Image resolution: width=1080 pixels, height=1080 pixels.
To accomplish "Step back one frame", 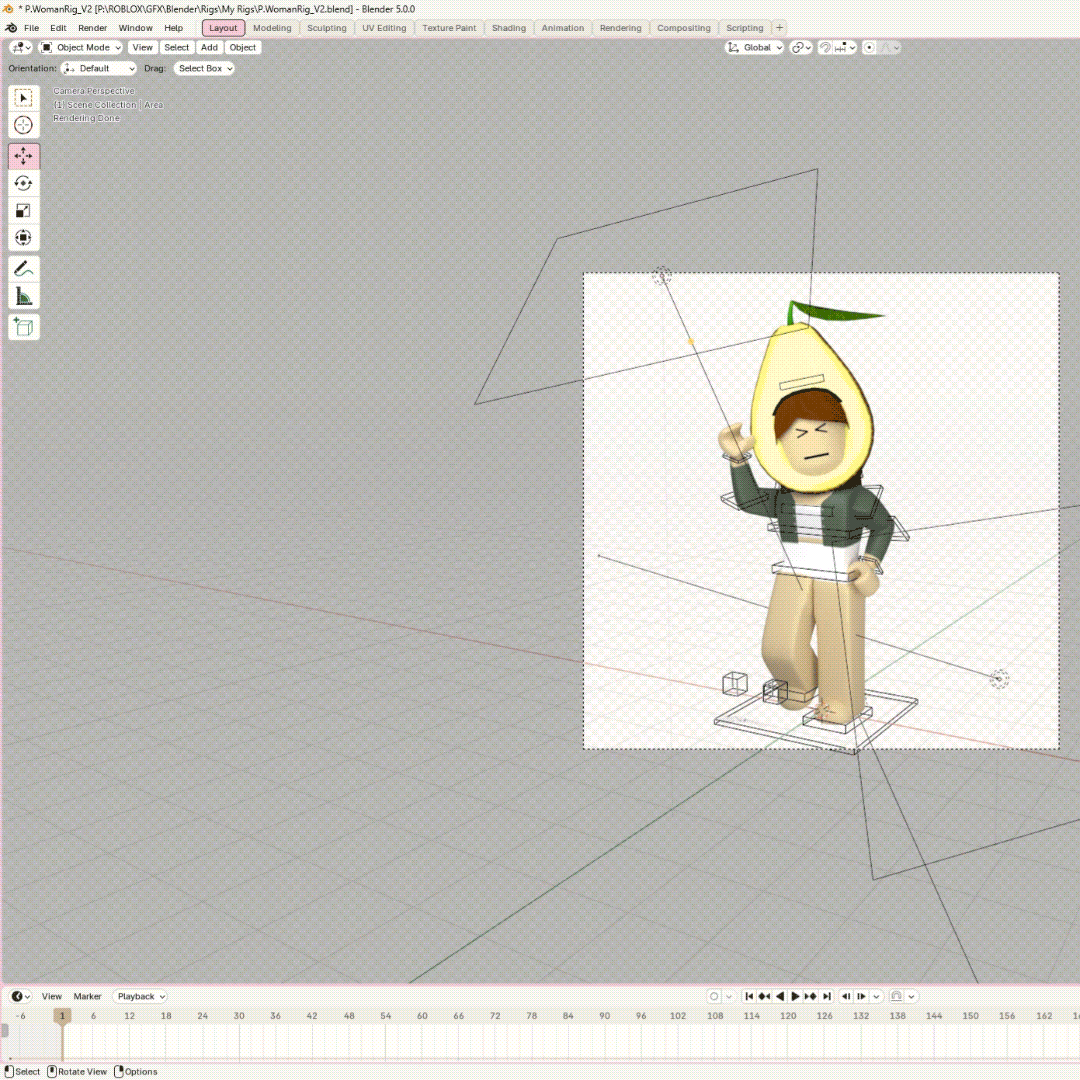I will (846, 996).
